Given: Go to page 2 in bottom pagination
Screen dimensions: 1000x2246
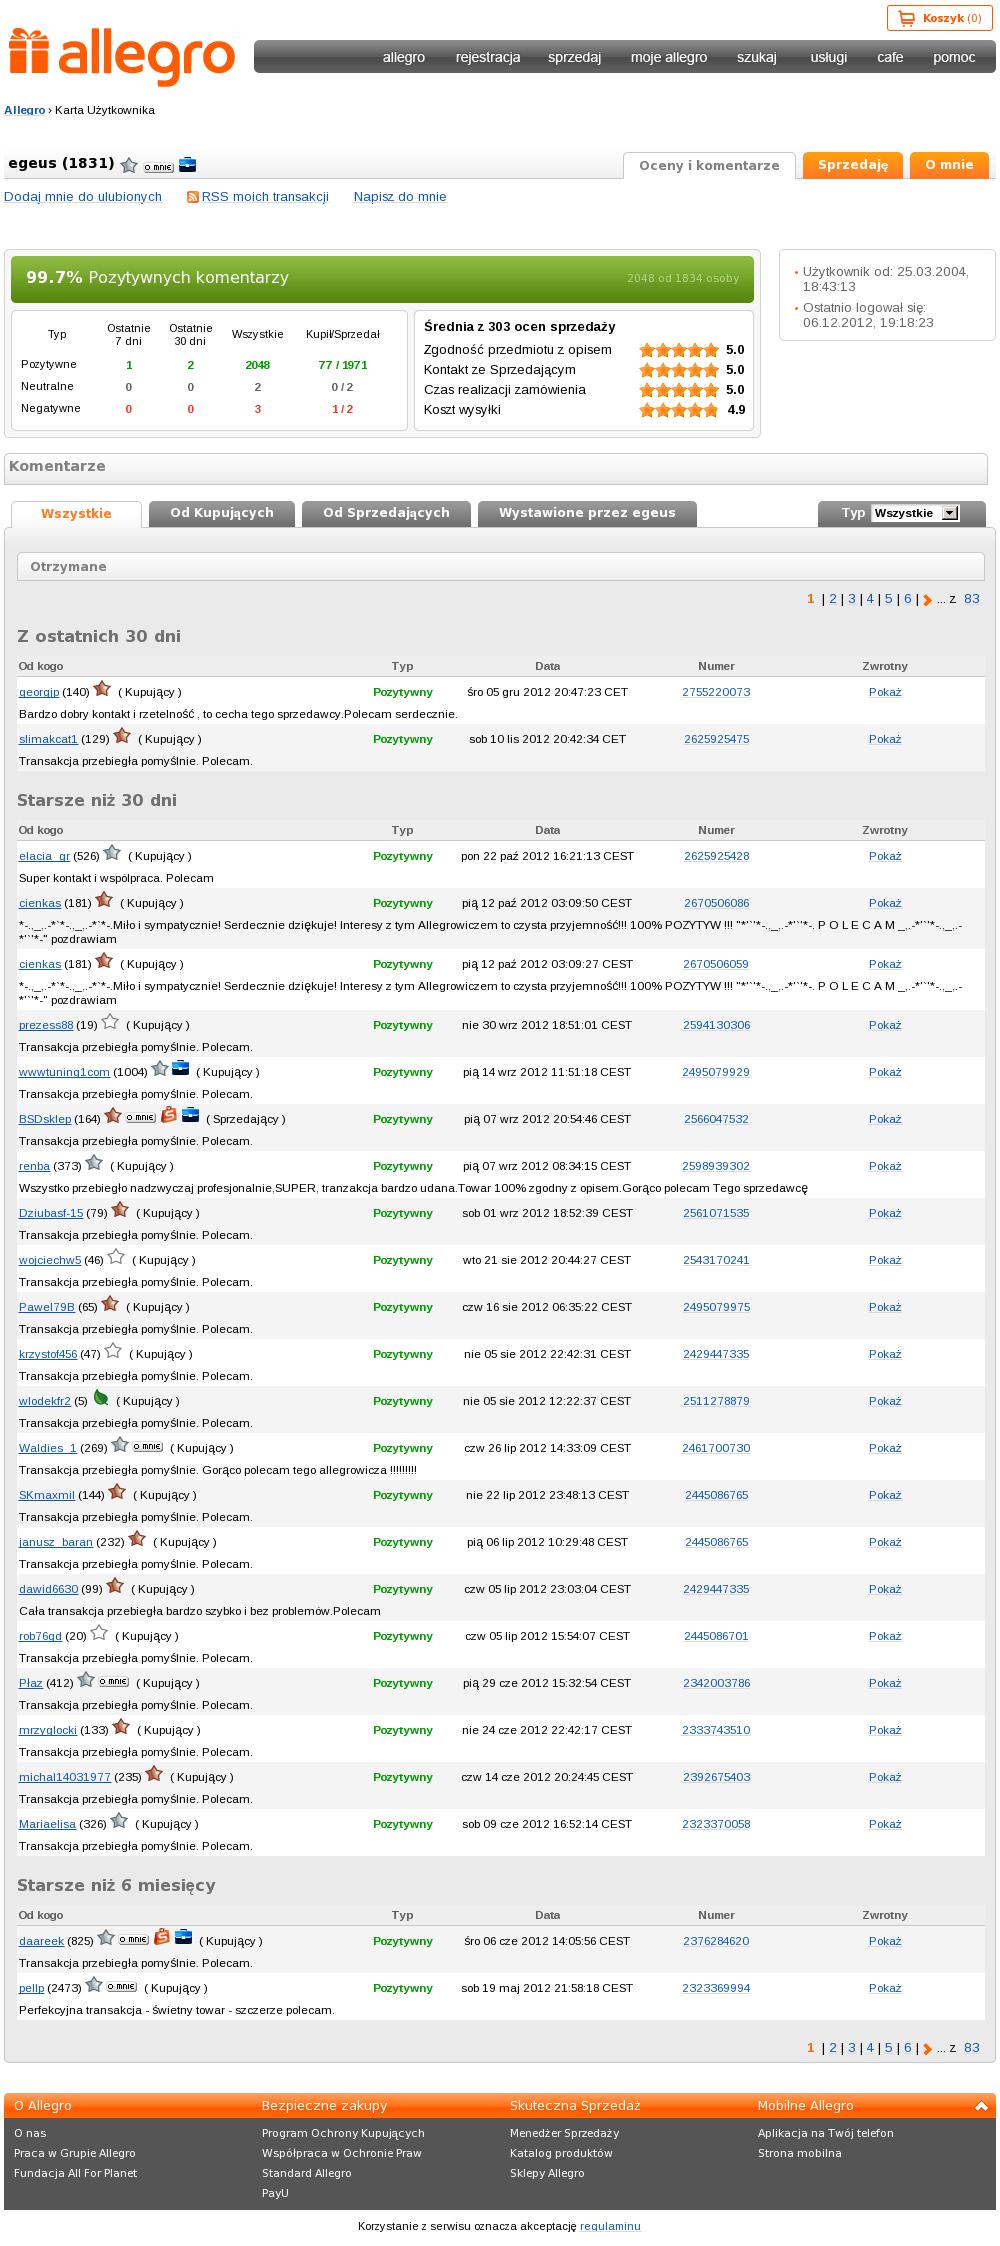Looking at the screenshot, I should 833,2048.
